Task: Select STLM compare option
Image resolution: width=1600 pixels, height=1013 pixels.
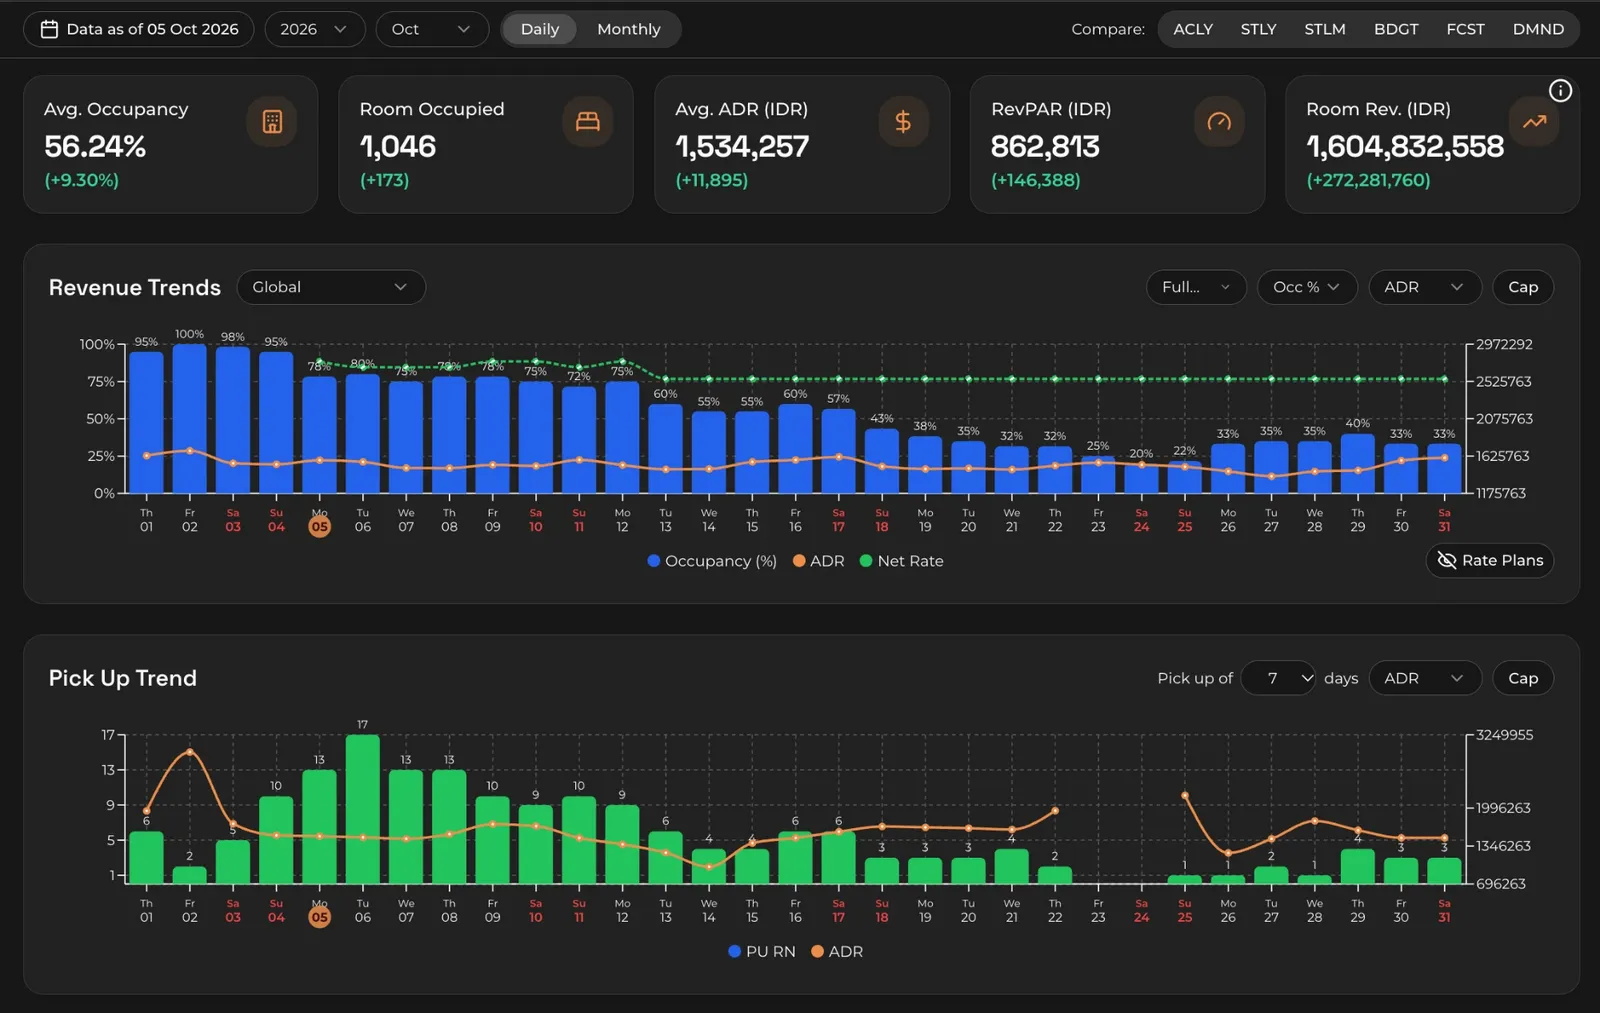Action: click(x=1324, y=29)
